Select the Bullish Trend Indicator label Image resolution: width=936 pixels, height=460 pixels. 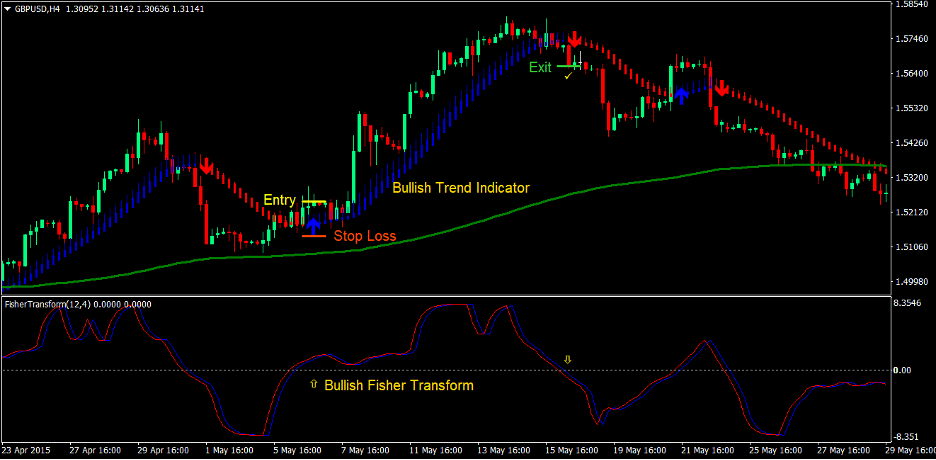(x=461, y=188)
